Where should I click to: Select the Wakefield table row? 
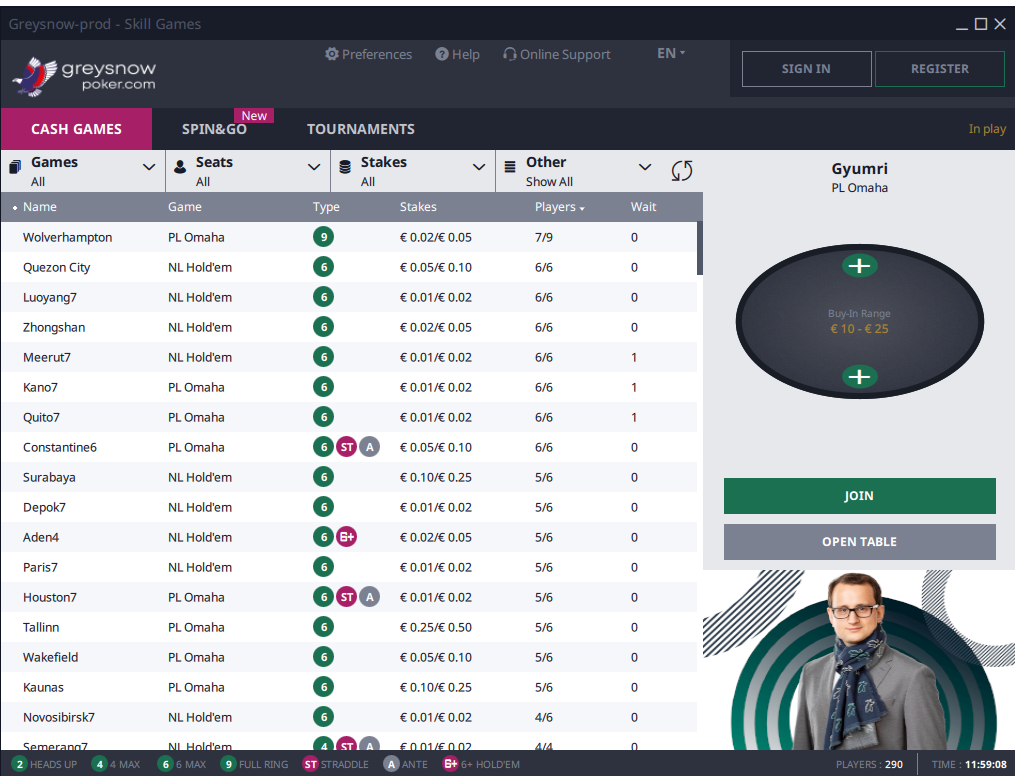[x=349, y=657]
